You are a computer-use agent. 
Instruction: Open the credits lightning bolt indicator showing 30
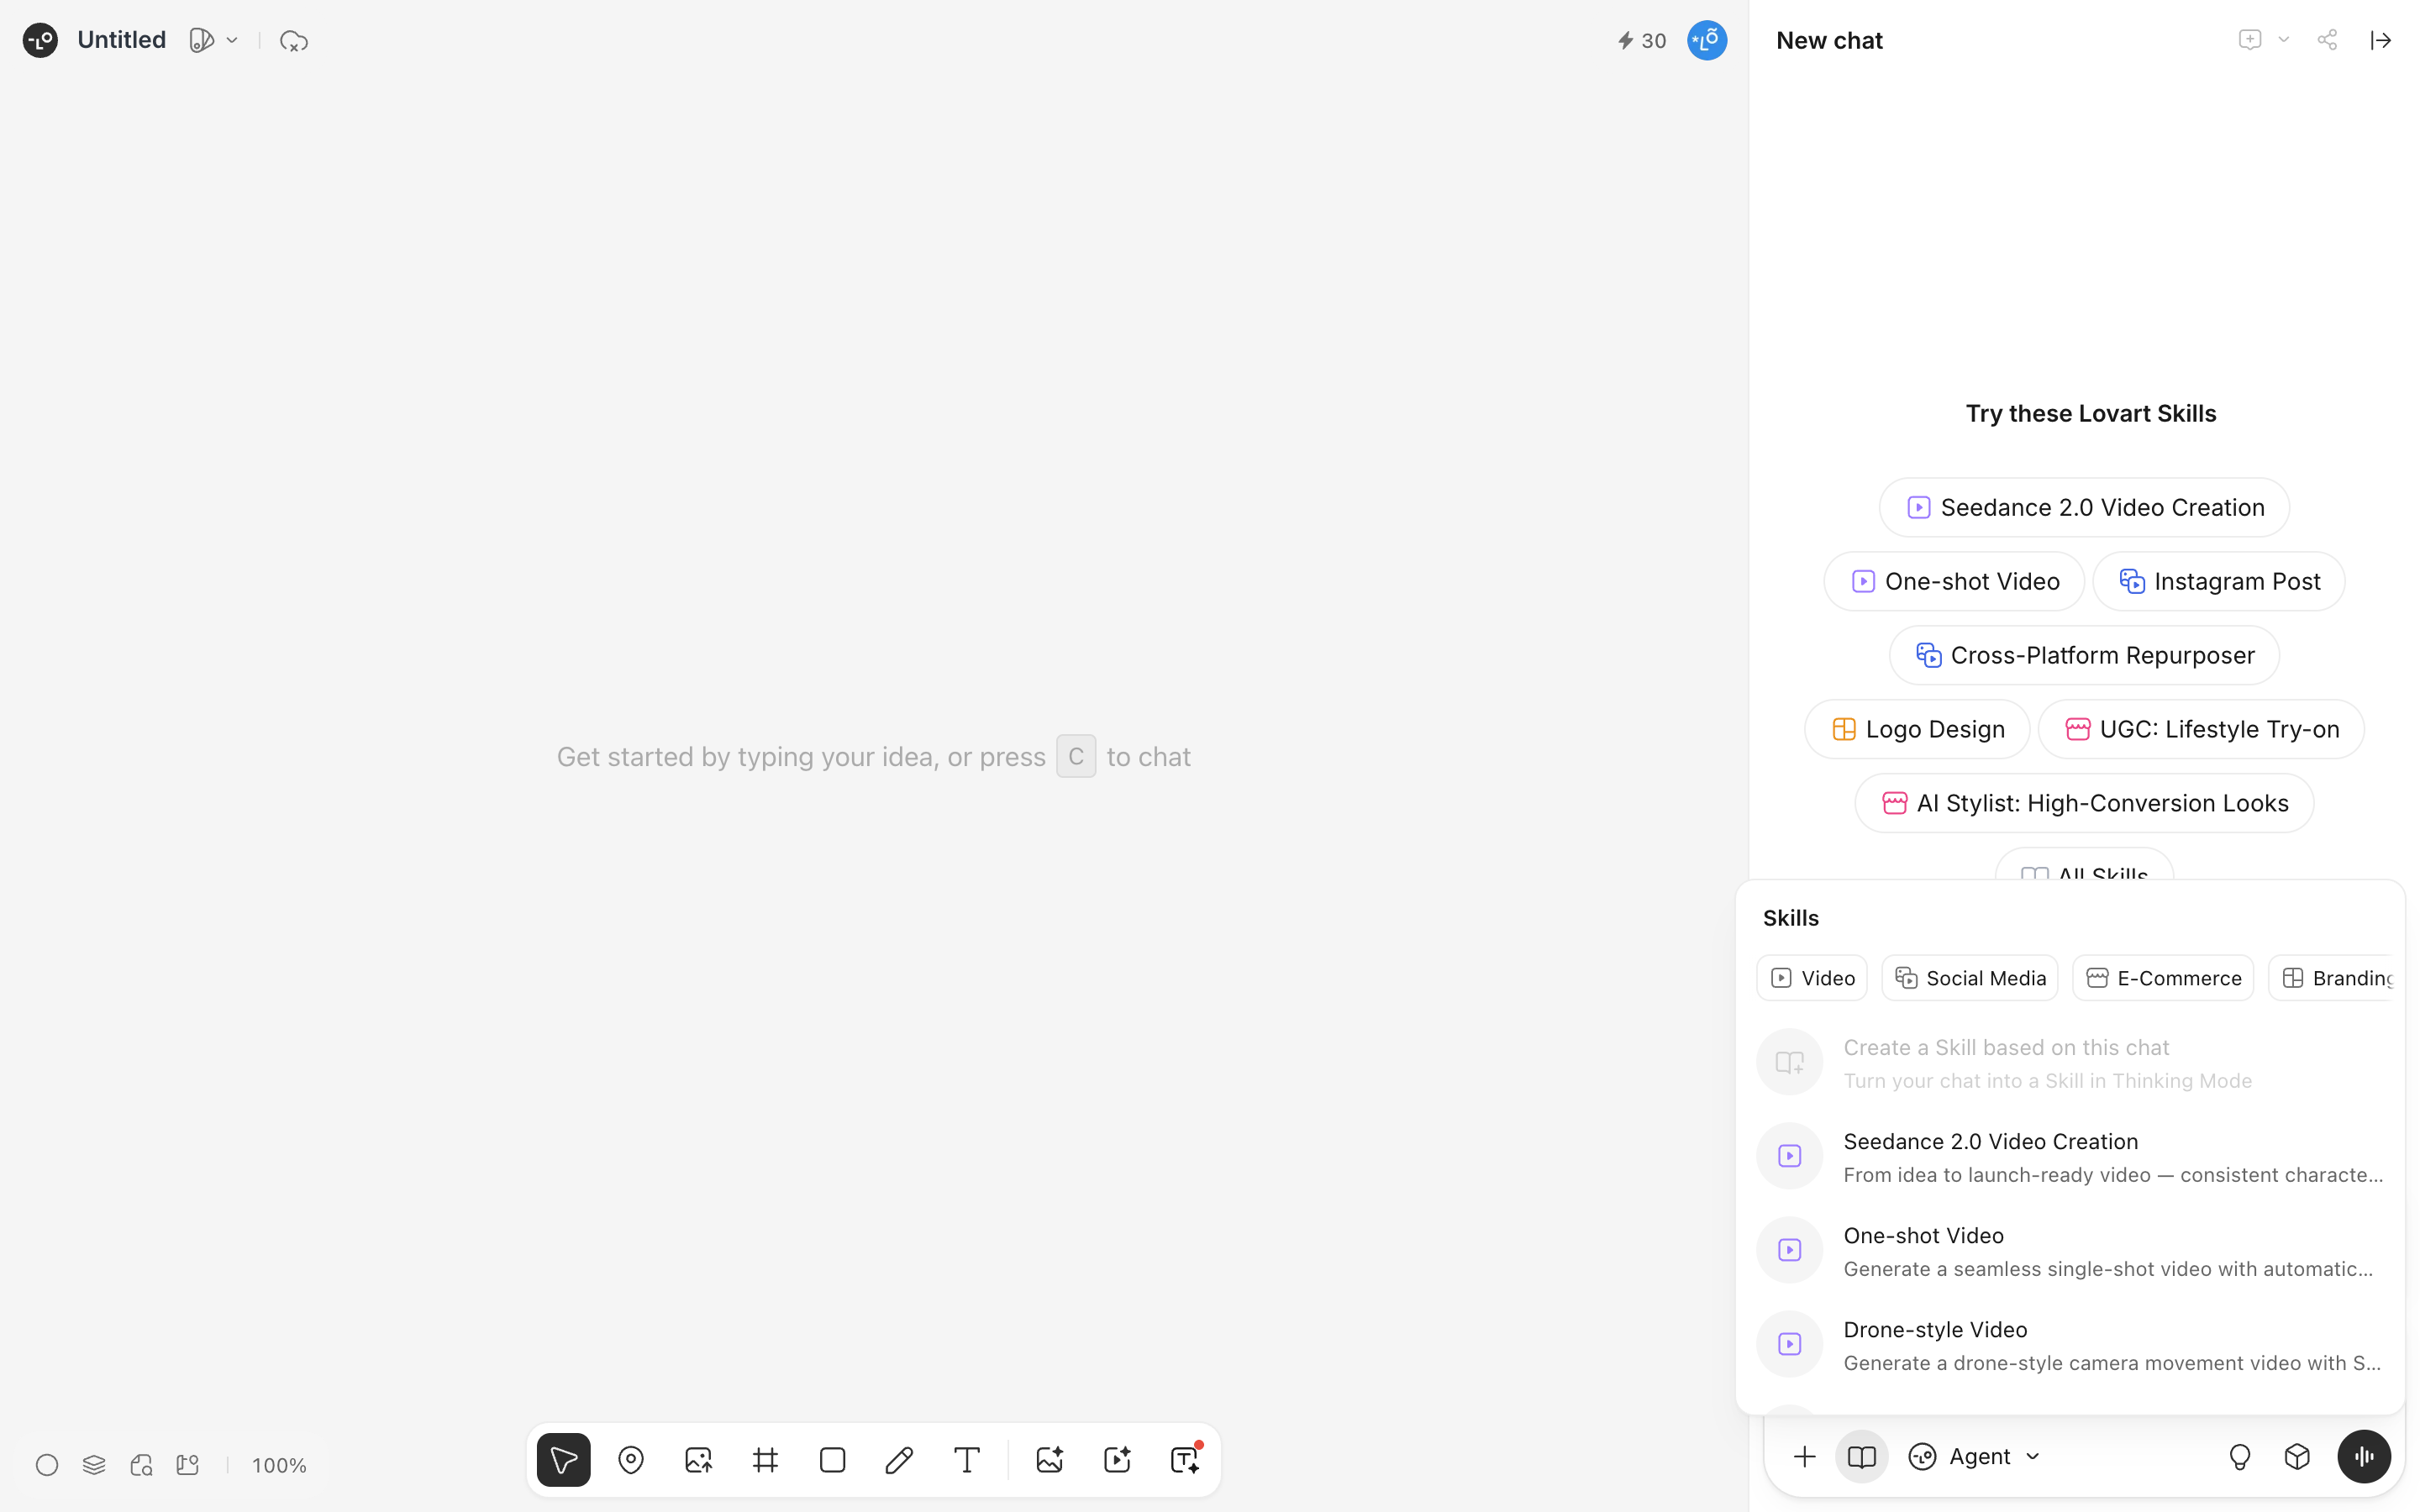click(x=1641, y=41)
